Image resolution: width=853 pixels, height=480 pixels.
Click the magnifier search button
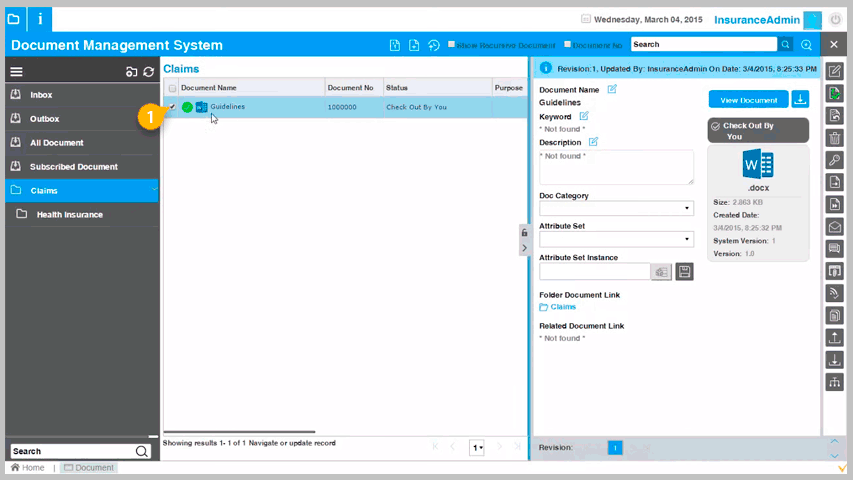786,45
